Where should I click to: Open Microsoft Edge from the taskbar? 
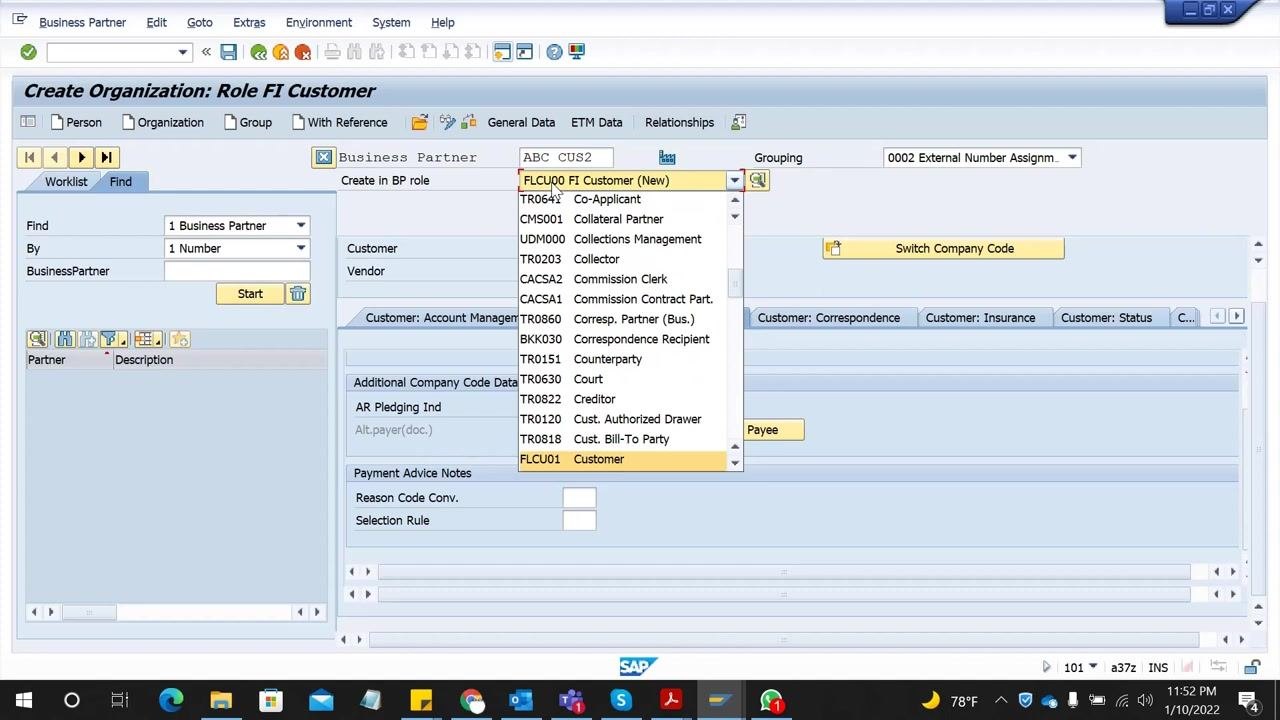pyautogui.click(x=171, y=700)
